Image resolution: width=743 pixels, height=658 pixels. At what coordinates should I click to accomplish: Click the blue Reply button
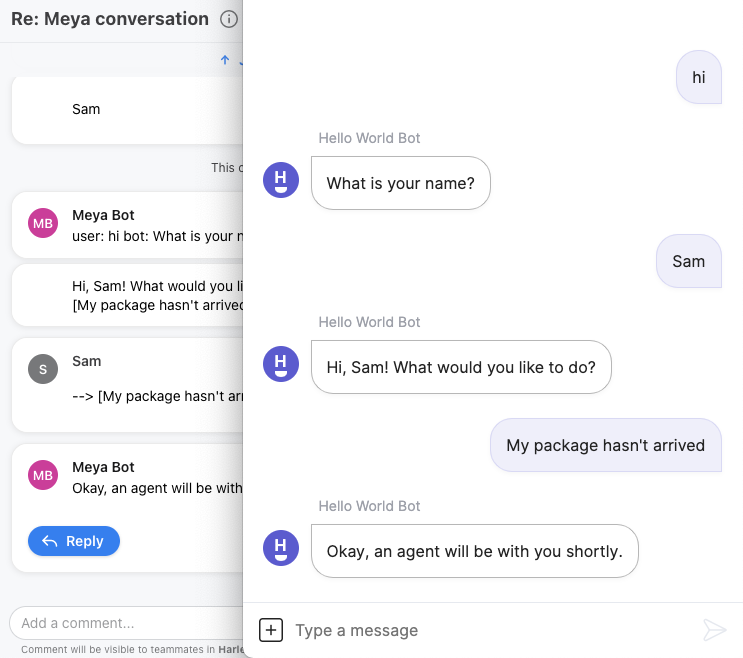(74, 541)
